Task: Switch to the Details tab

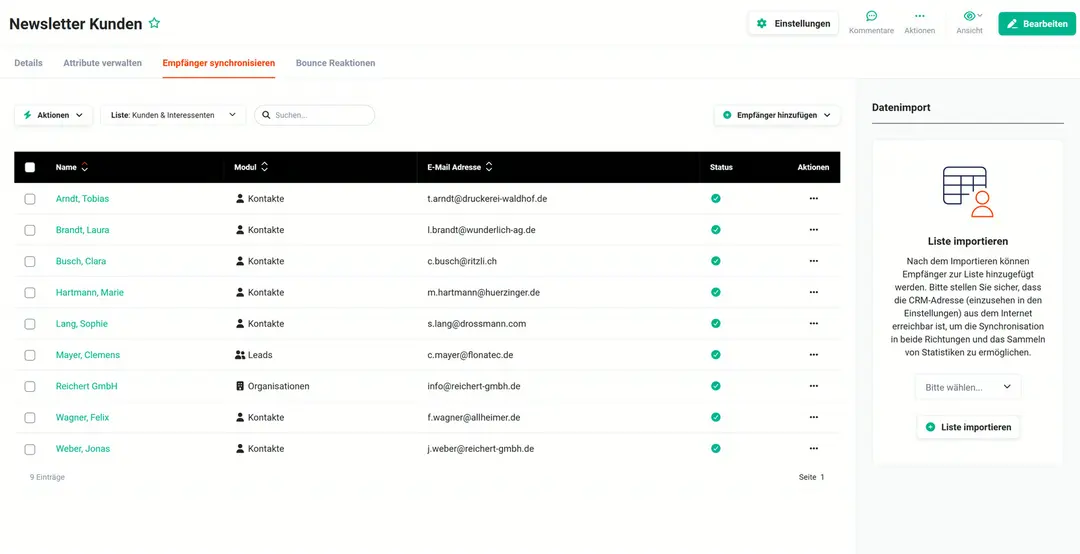Action: [28, 63]
